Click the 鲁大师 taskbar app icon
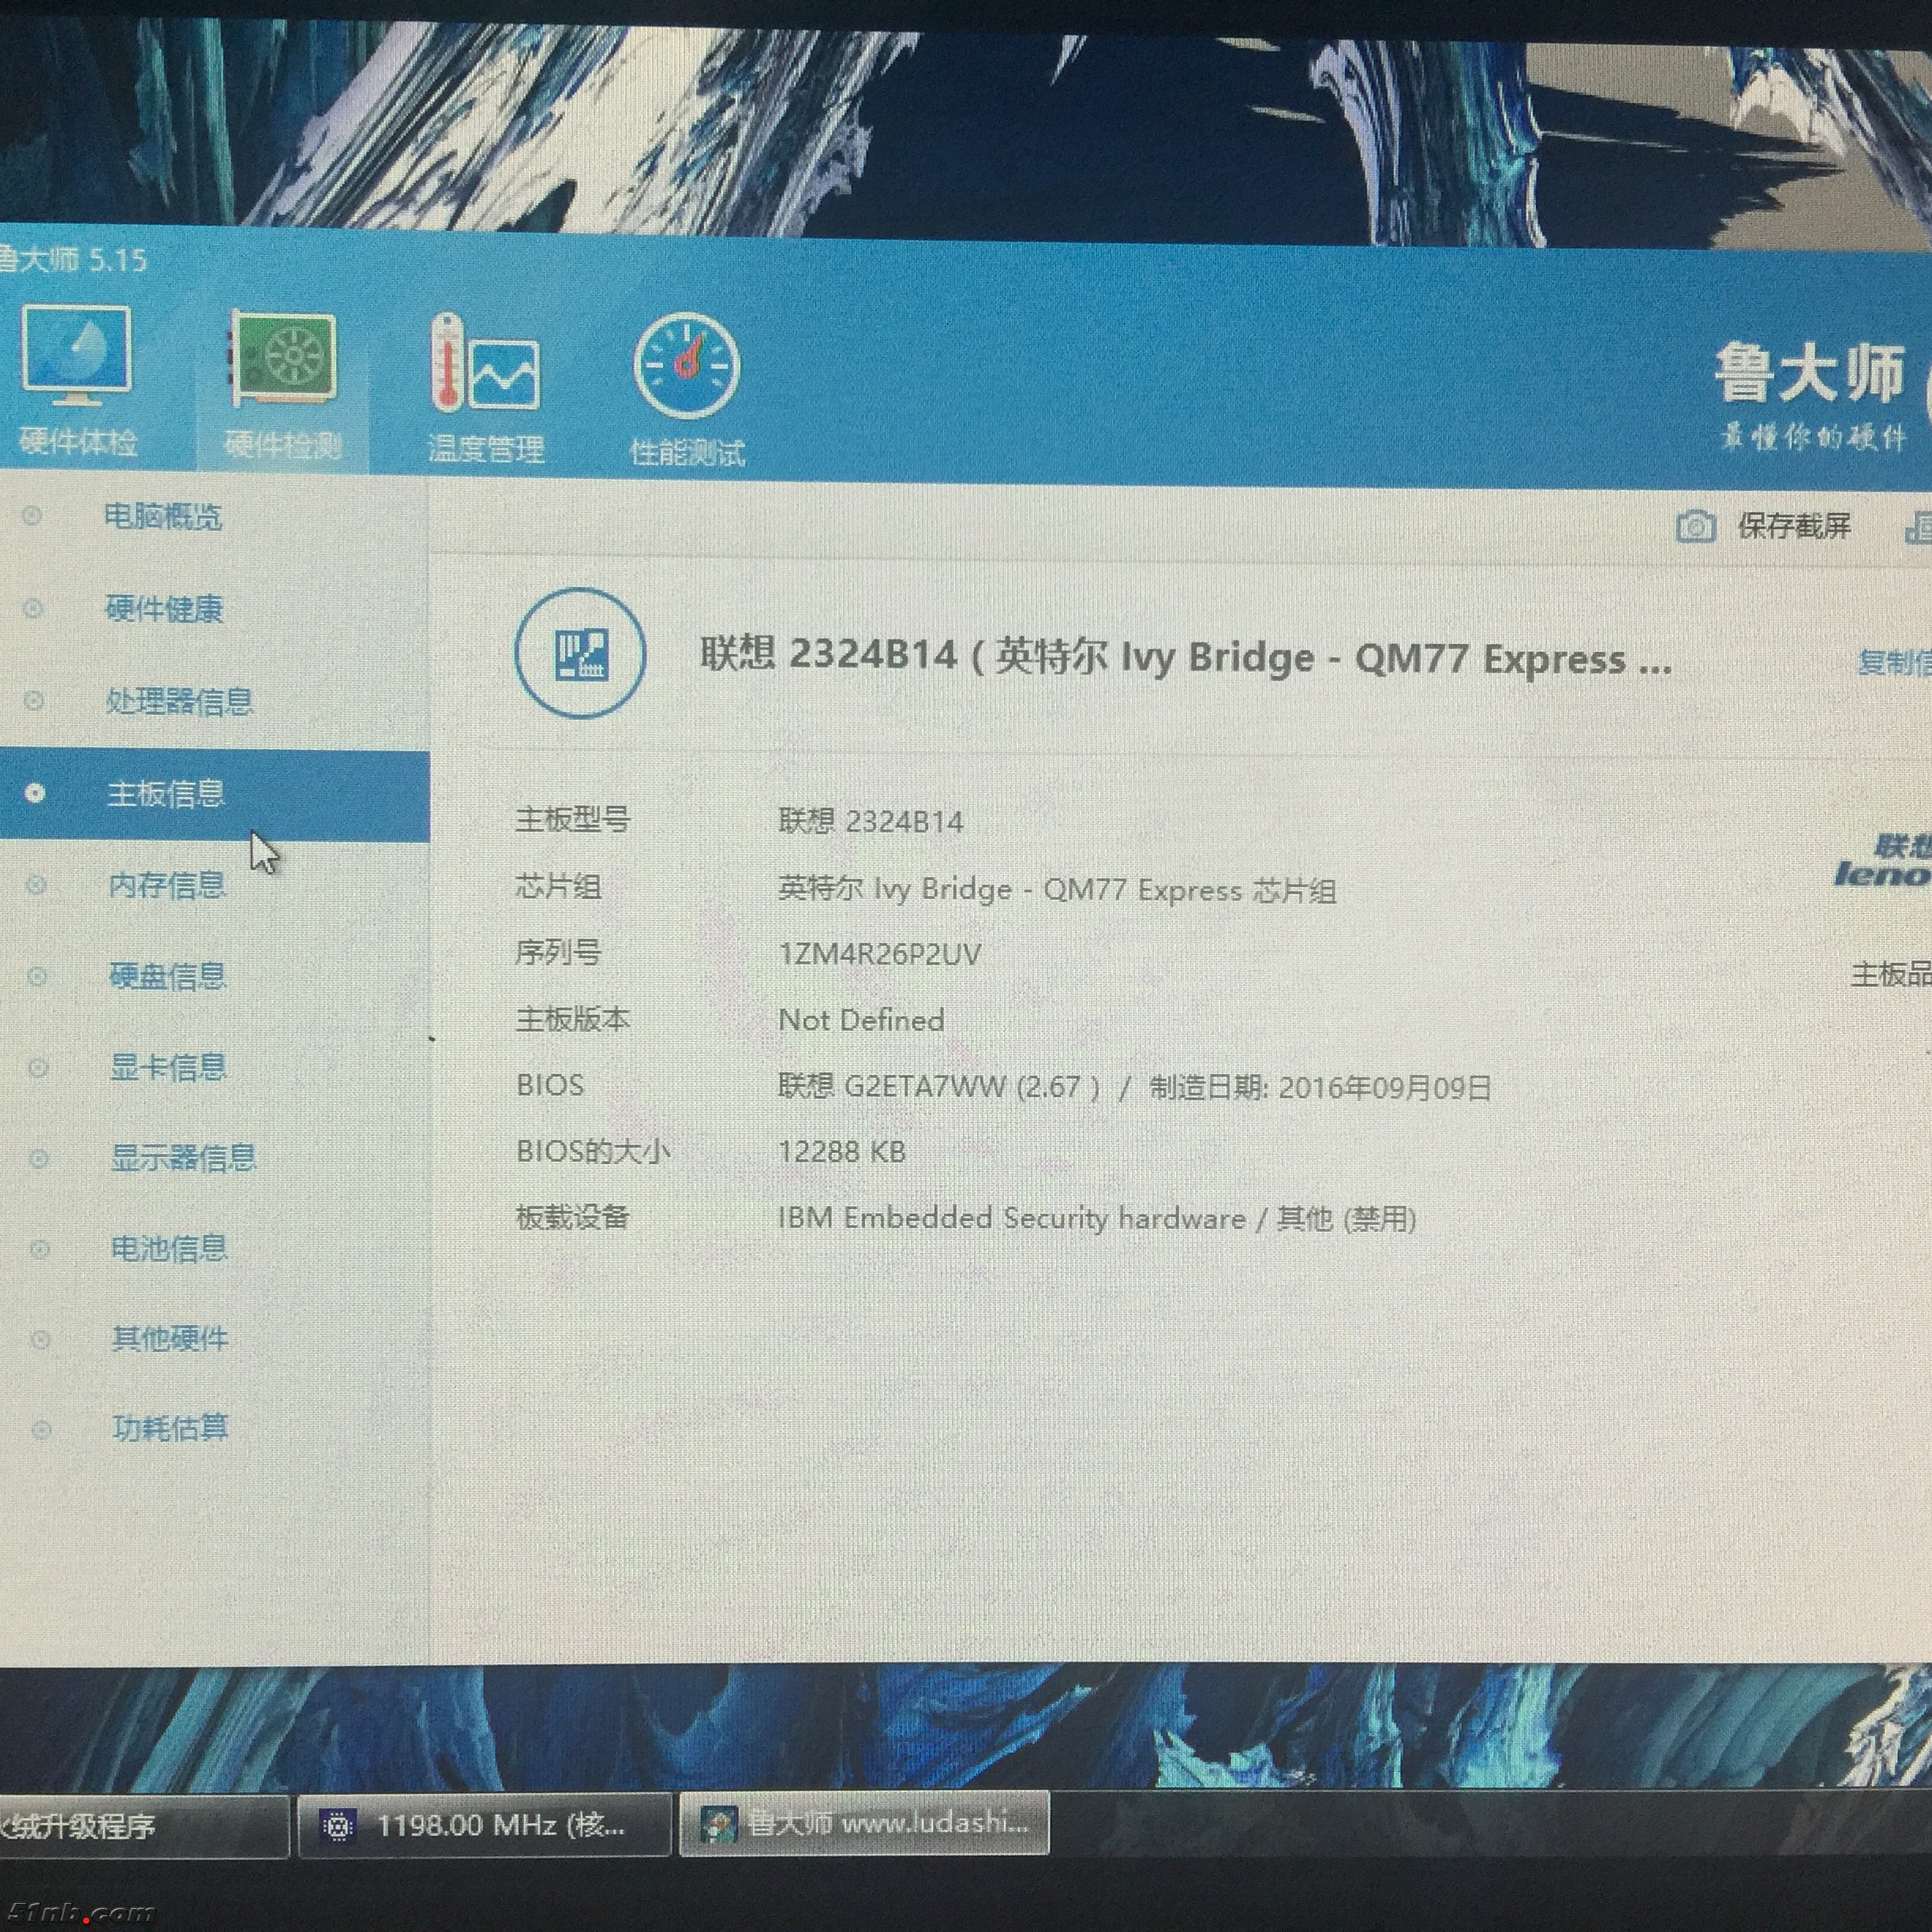Viewport: 1932px width, 1932px height. (x=718, y=1825)
